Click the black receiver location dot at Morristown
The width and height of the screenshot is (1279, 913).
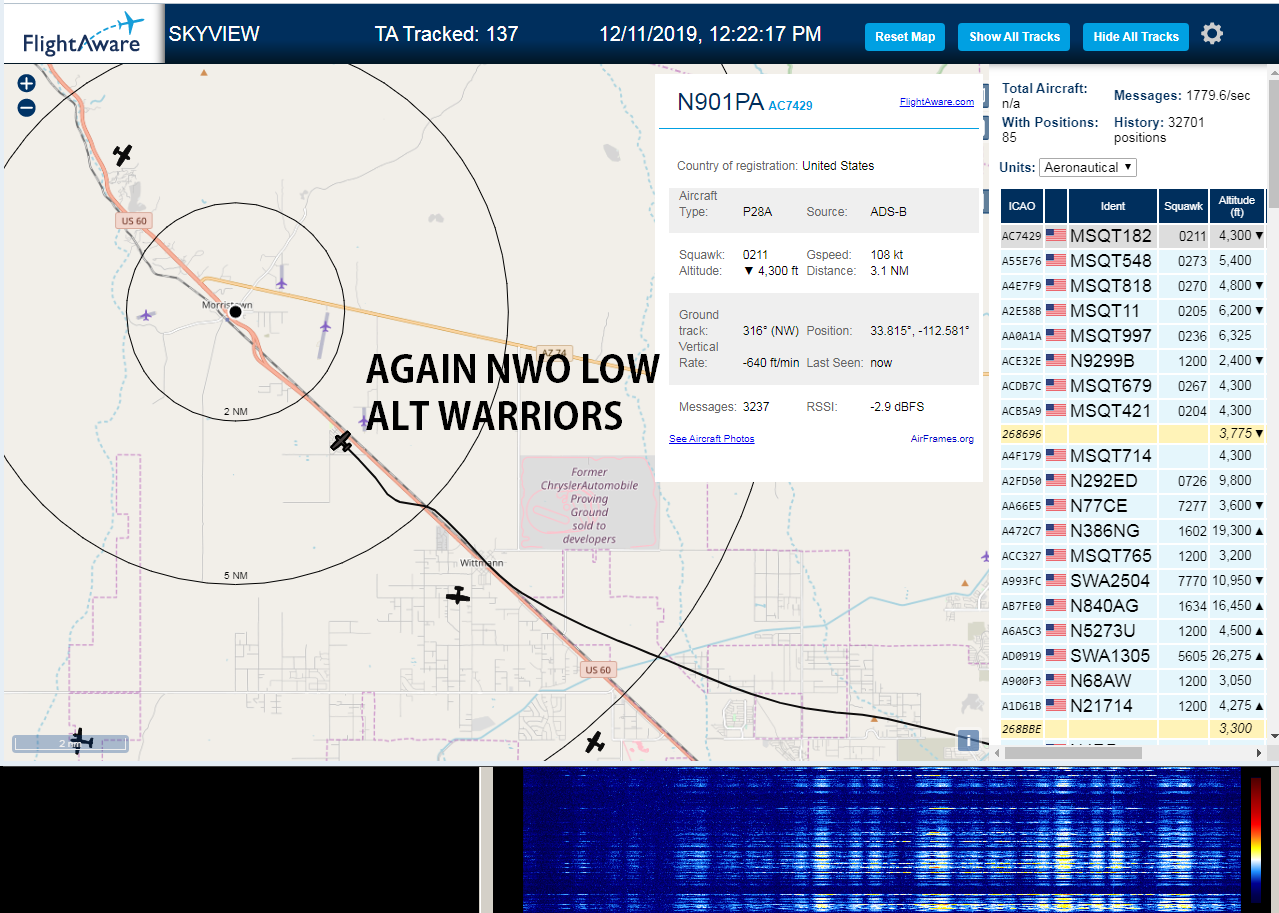236,312
